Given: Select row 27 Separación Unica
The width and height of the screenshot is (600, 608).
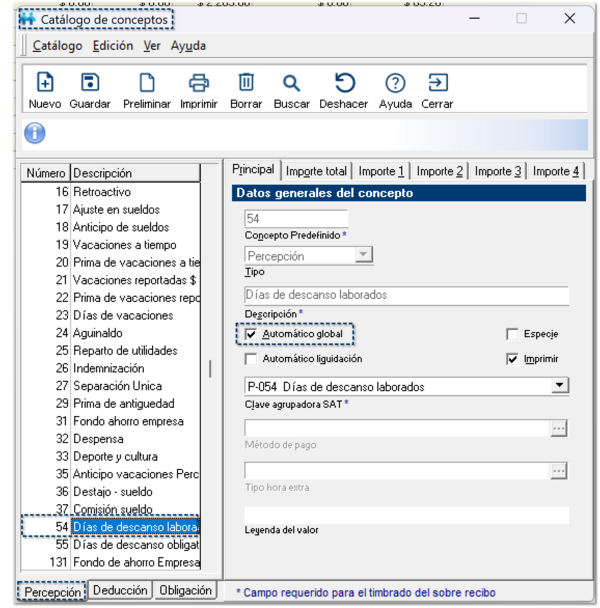Looking at the screenshot, I should (111, 386).
